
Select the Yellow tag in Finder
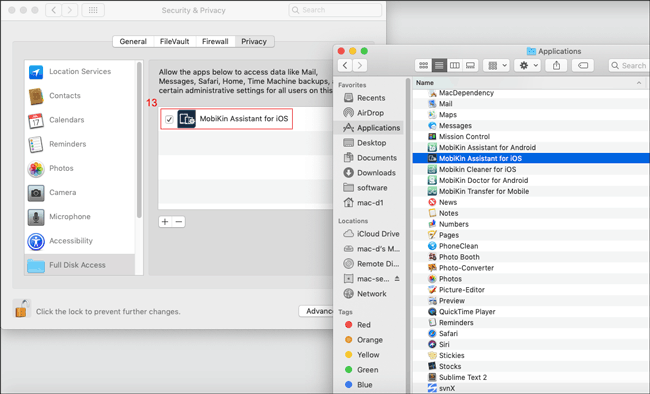(363, 355)
